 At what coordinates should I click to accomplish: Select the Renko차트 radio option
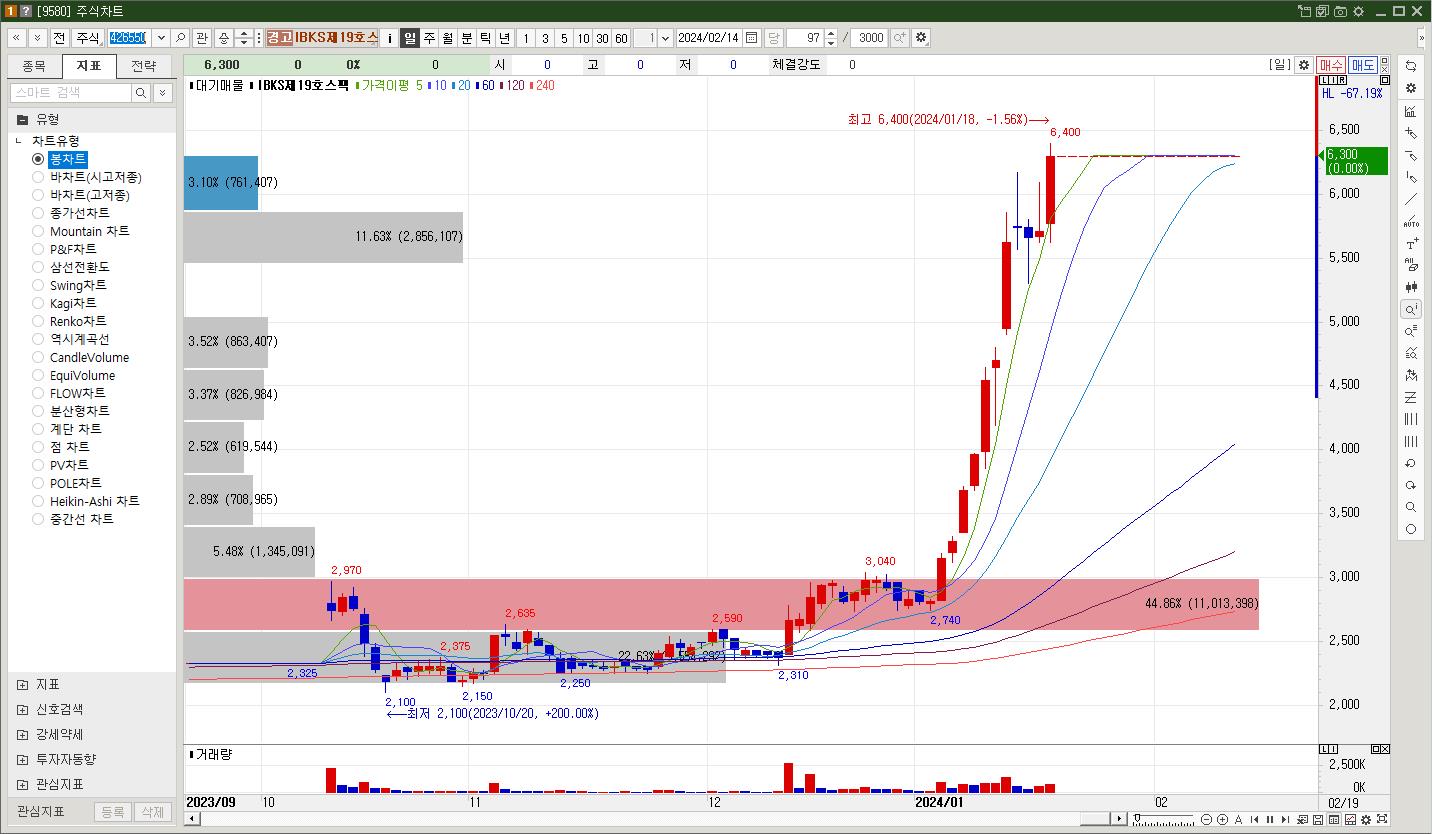(38, 321)
